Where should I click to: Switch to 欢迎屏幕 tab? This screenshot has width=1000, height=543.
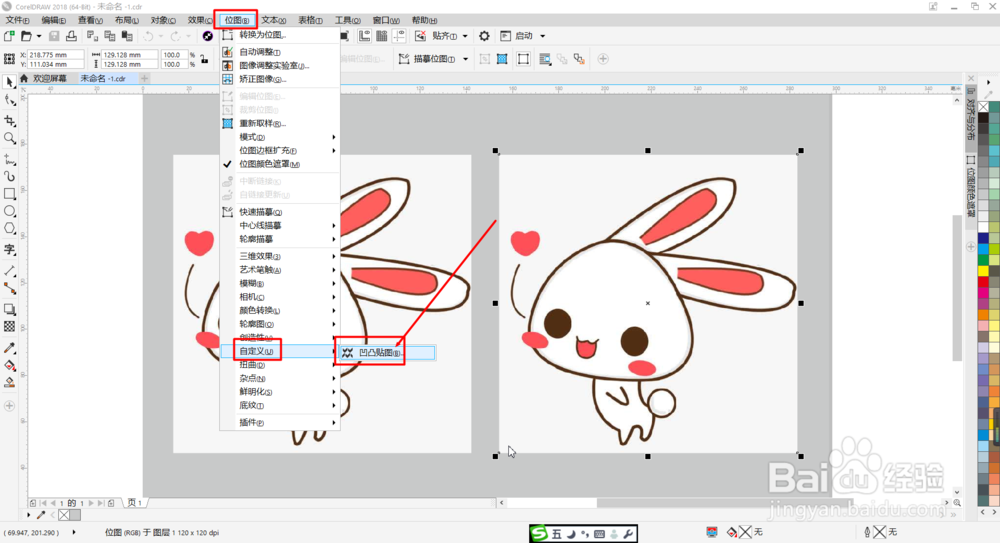[x=50, y=78]
